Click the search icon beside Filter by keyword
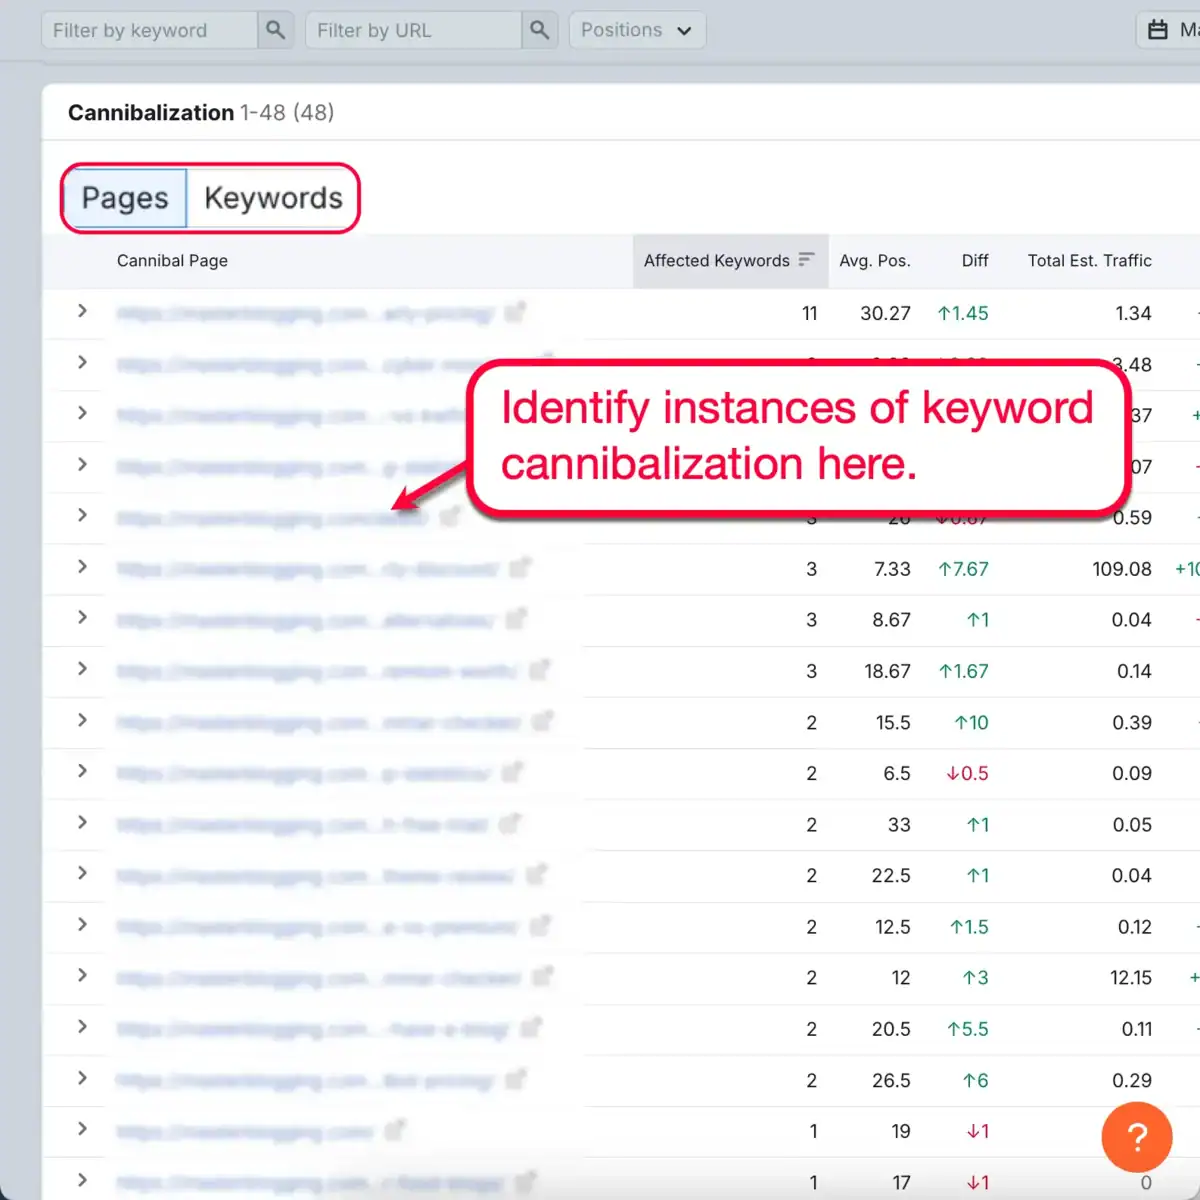The image size is (1200, 1200). pyautogui.click(x=275, y=30)
